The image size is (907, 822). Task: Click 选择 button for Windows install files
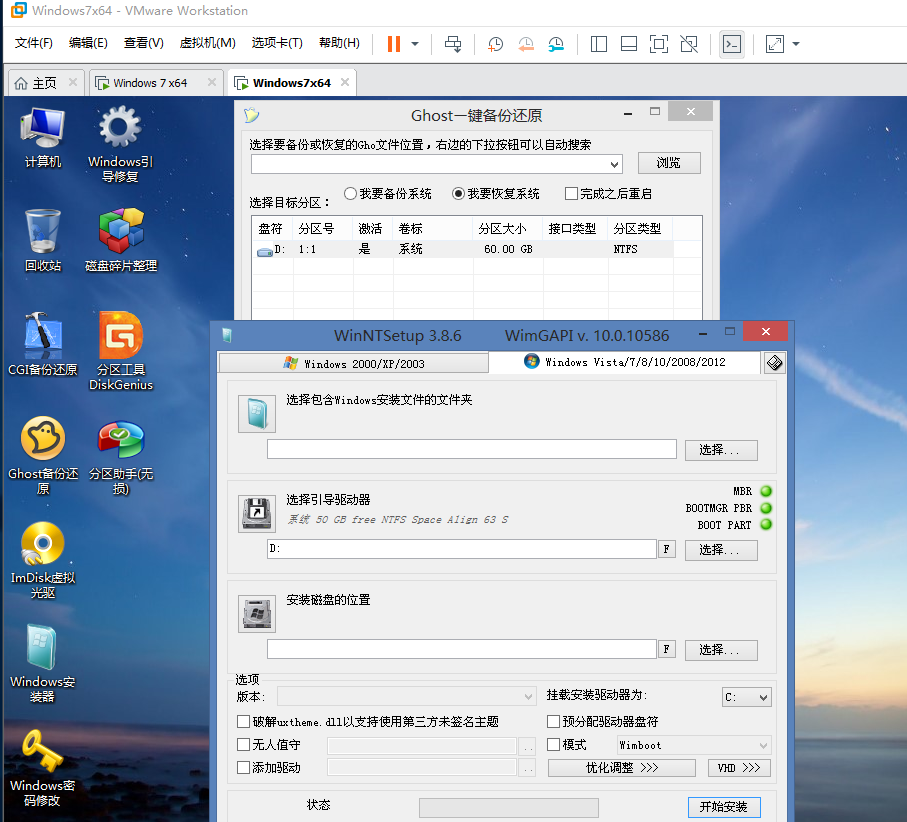click(x=721, y=450)
